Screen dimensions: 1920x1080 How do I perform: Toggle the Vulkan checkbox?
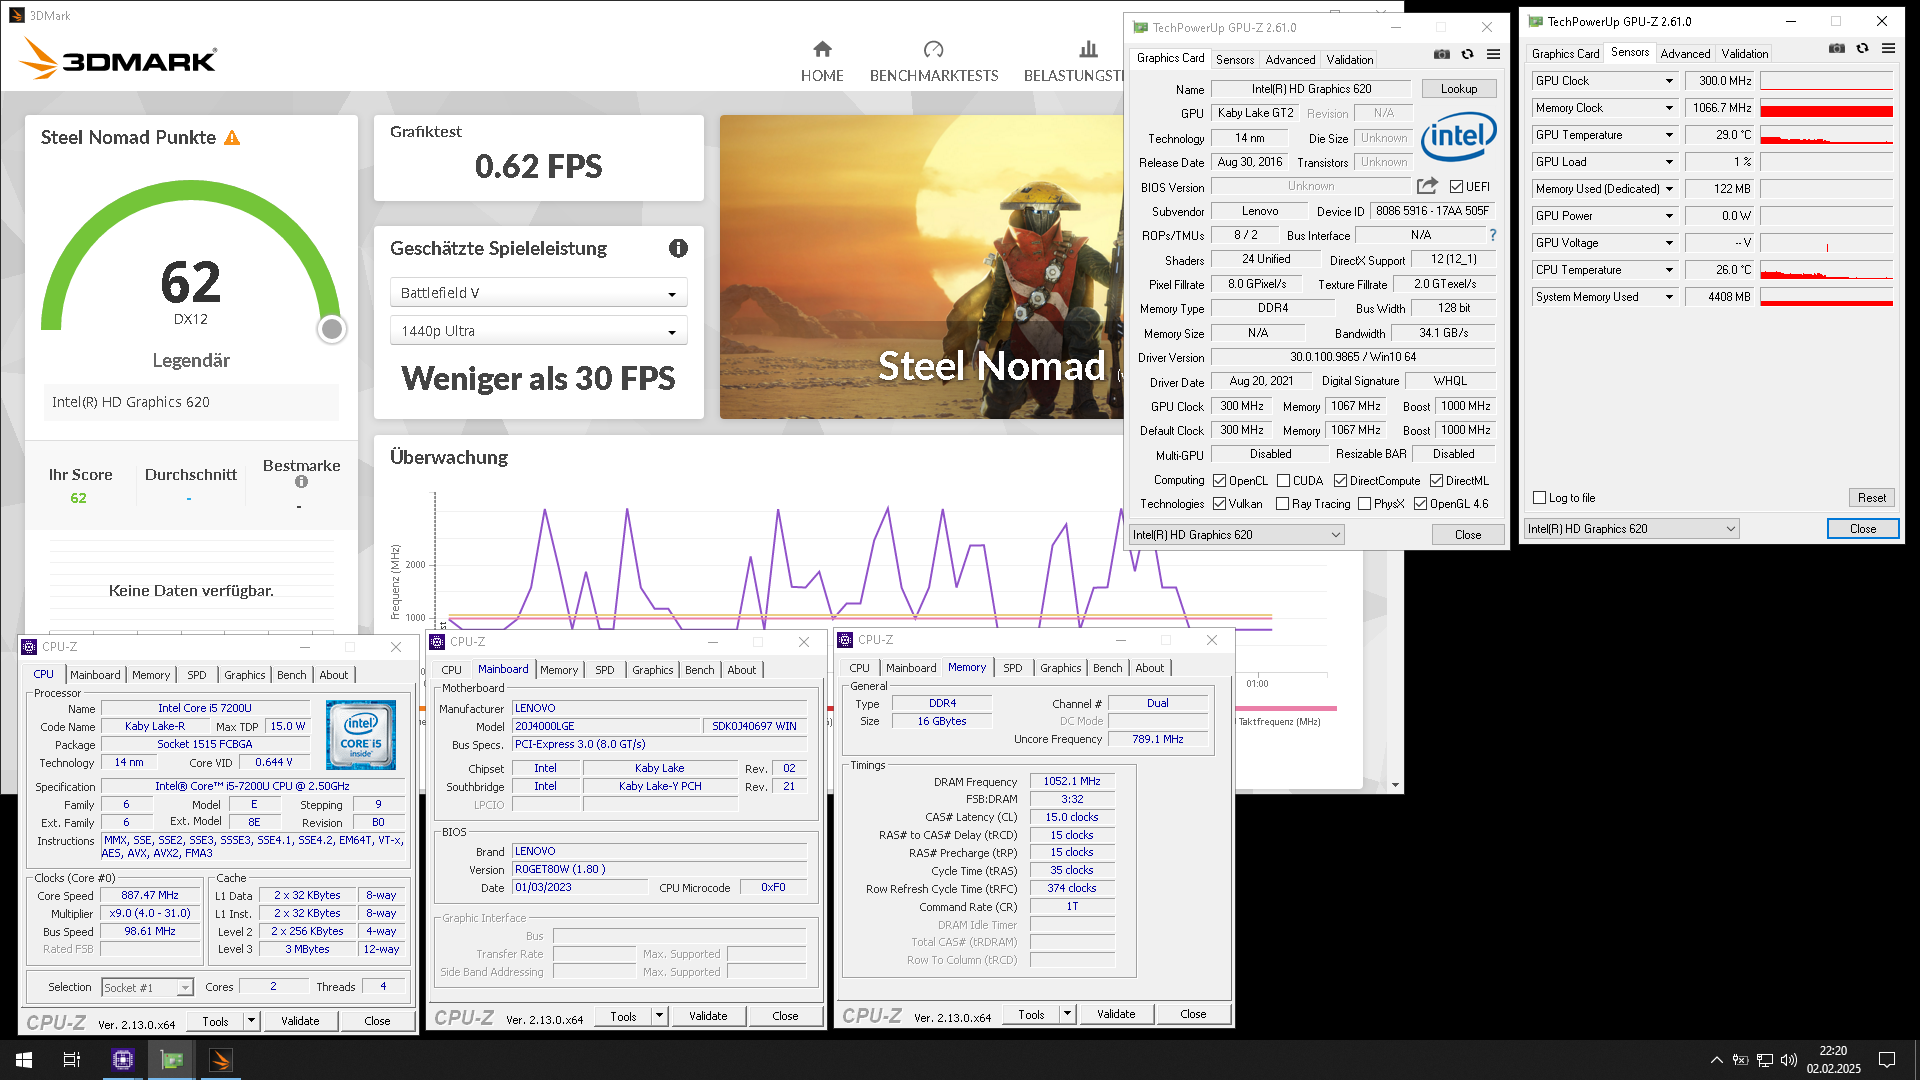pos(1219,504)
